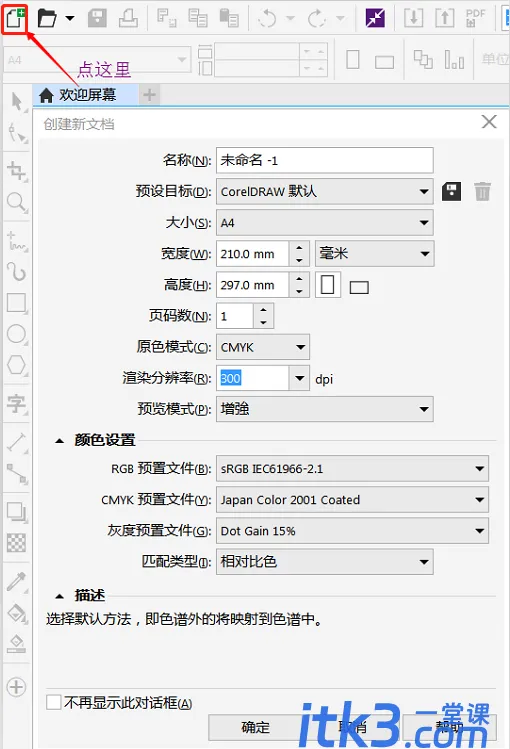Check "不再显示此对话框" checkbox
510x749 pixels.
(x=53, y=703)
